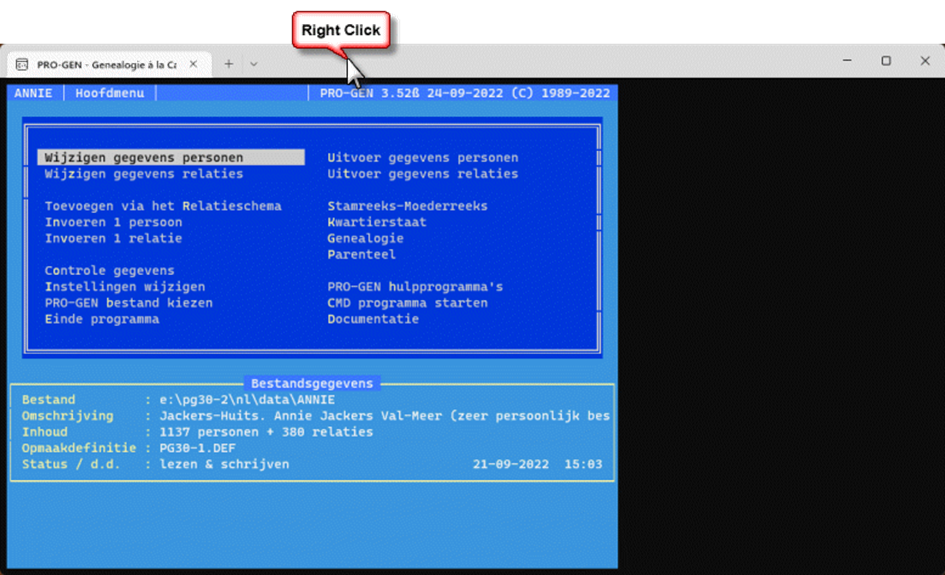Image resolution: width=945 pixels, height=575 pixels.
Task: Click the file path e:\pg30-2\nl\data\ANNIE
Action: click(247, 400)
